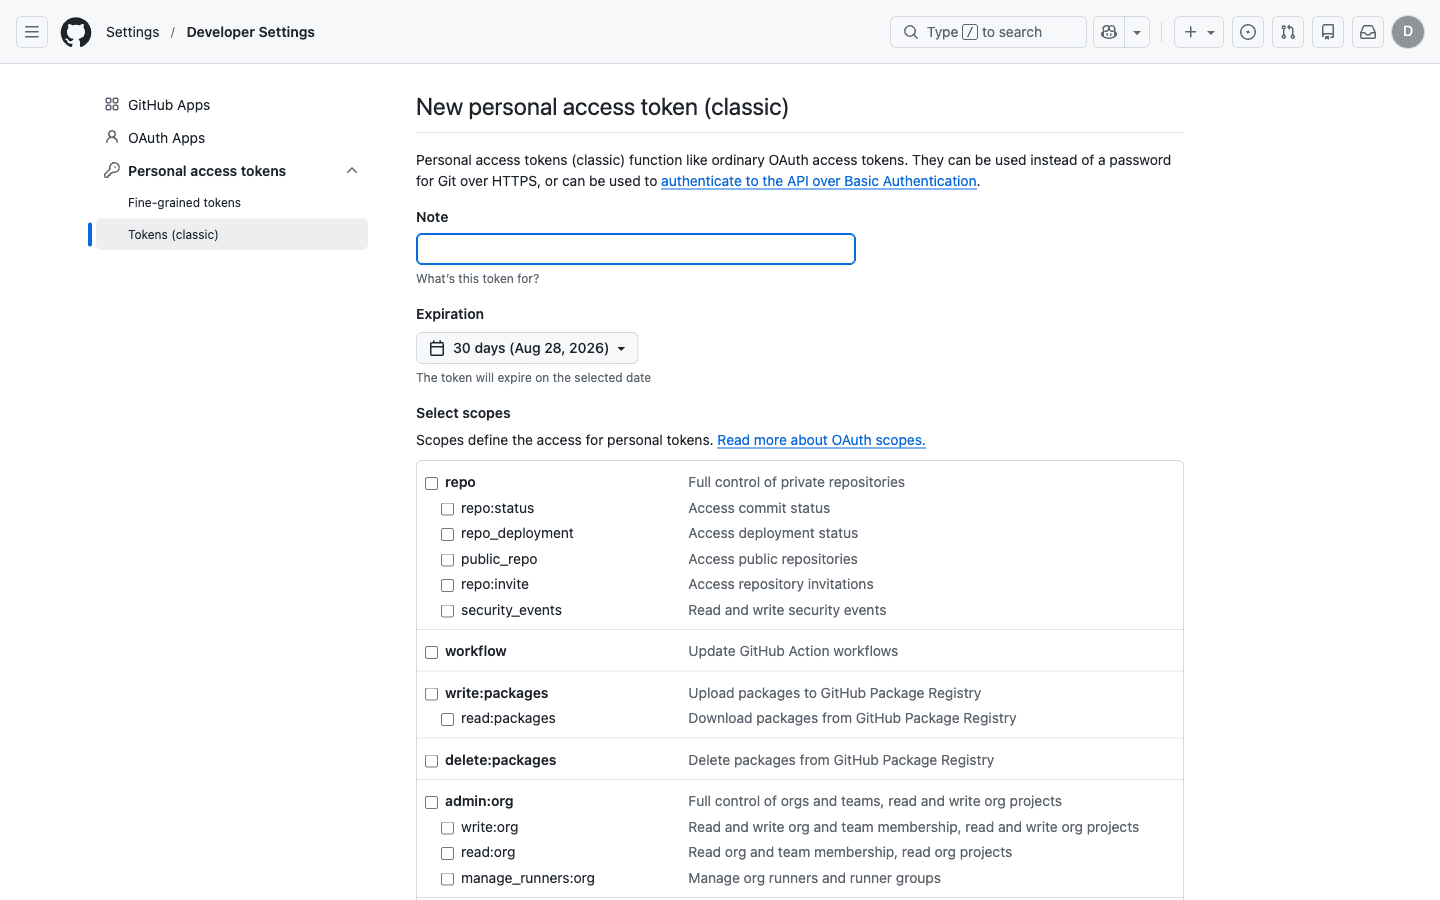The image size is (1440, 900).
Task: Check the read:org scope
Action: coord(448,853)
